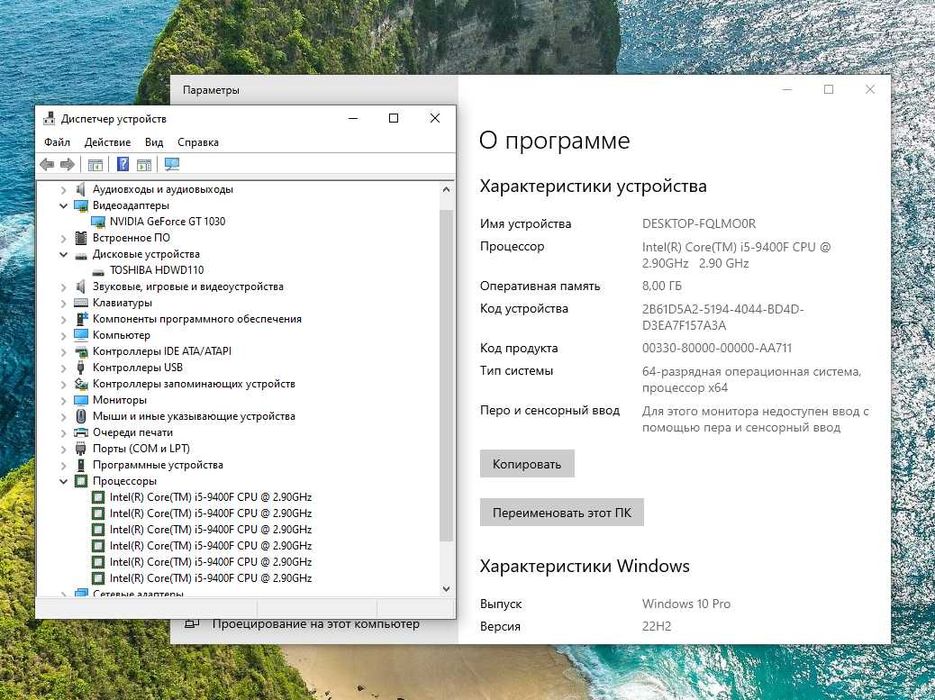Screen dimensions: 935x700
Task: Click the Дисковые устройства disk icon
Action: tap(81, 255)
